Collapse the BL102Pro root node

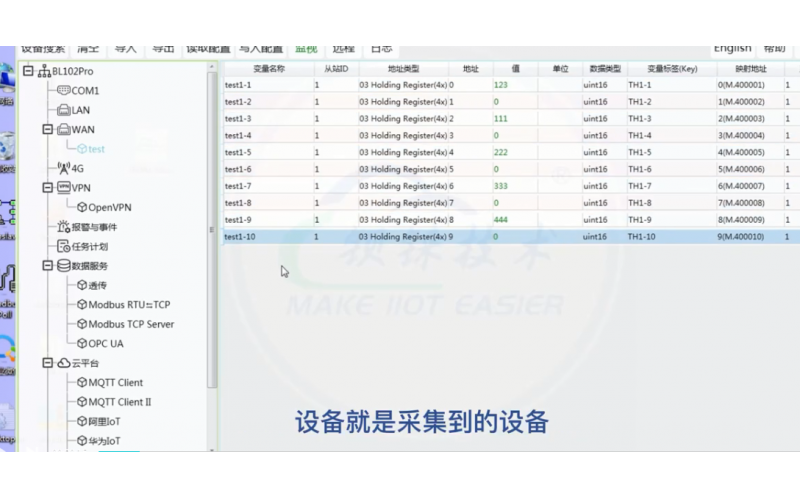pos(27,72)
